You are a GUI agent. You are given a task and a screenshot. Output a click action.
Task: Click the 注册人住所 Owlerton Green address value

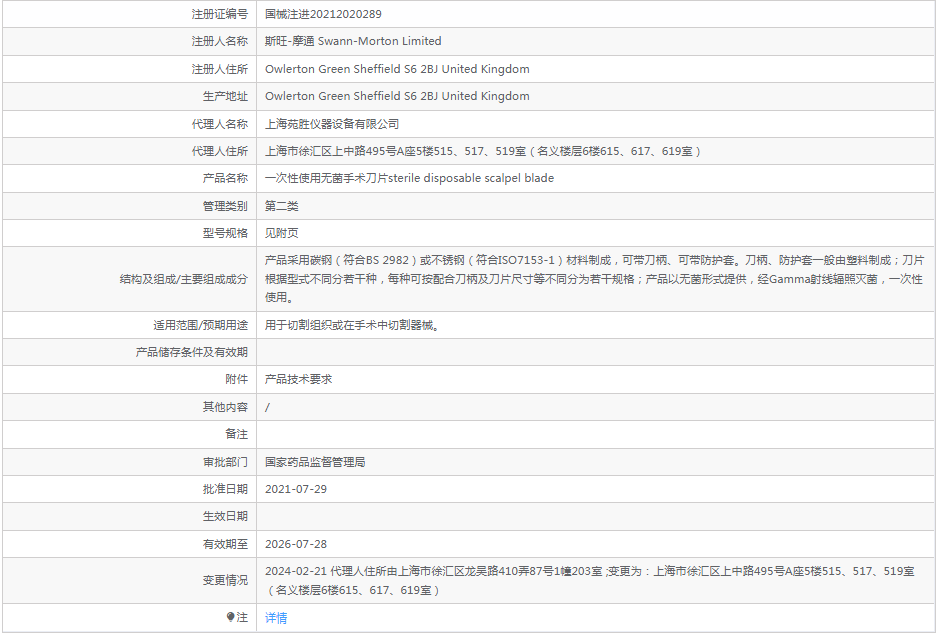point(397,69)
